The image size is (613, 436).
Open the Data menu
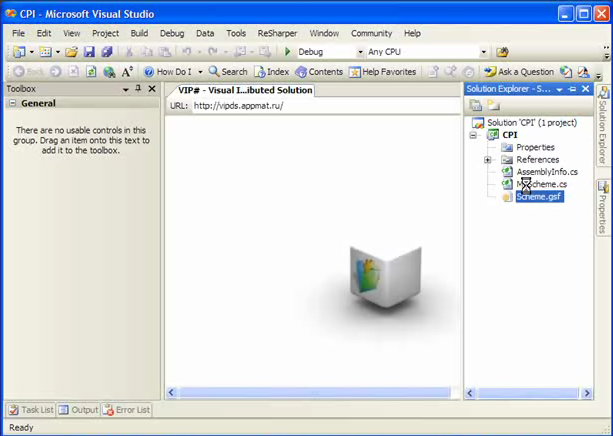205,33
